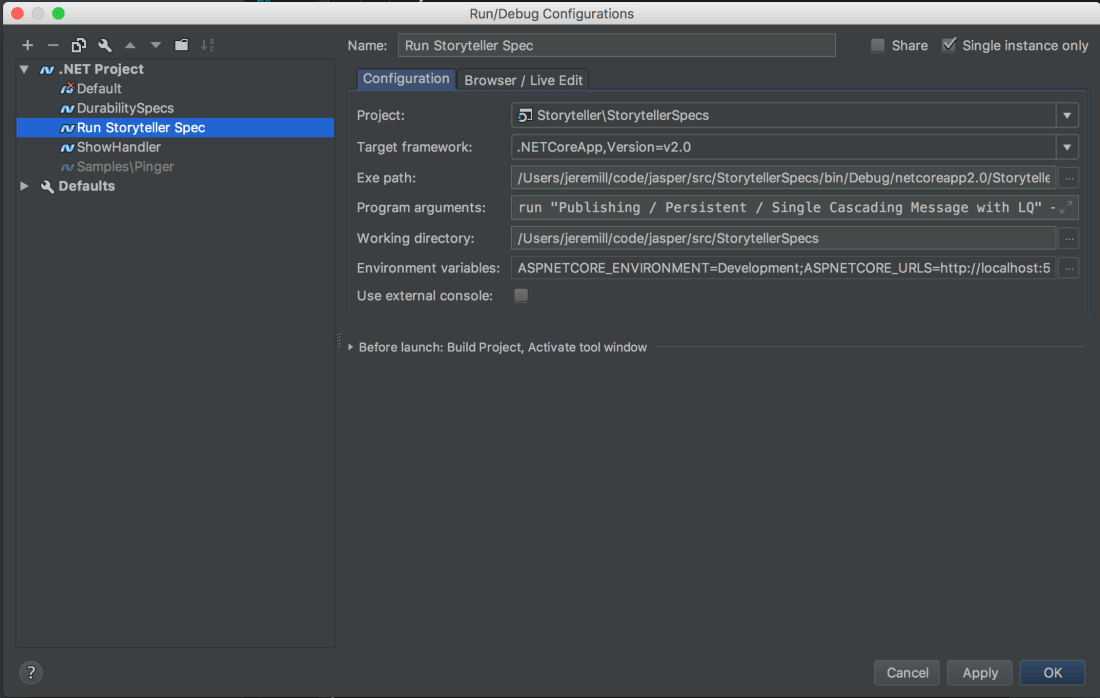
Task: Click the copy configuration icon
Action: (79, 45)
